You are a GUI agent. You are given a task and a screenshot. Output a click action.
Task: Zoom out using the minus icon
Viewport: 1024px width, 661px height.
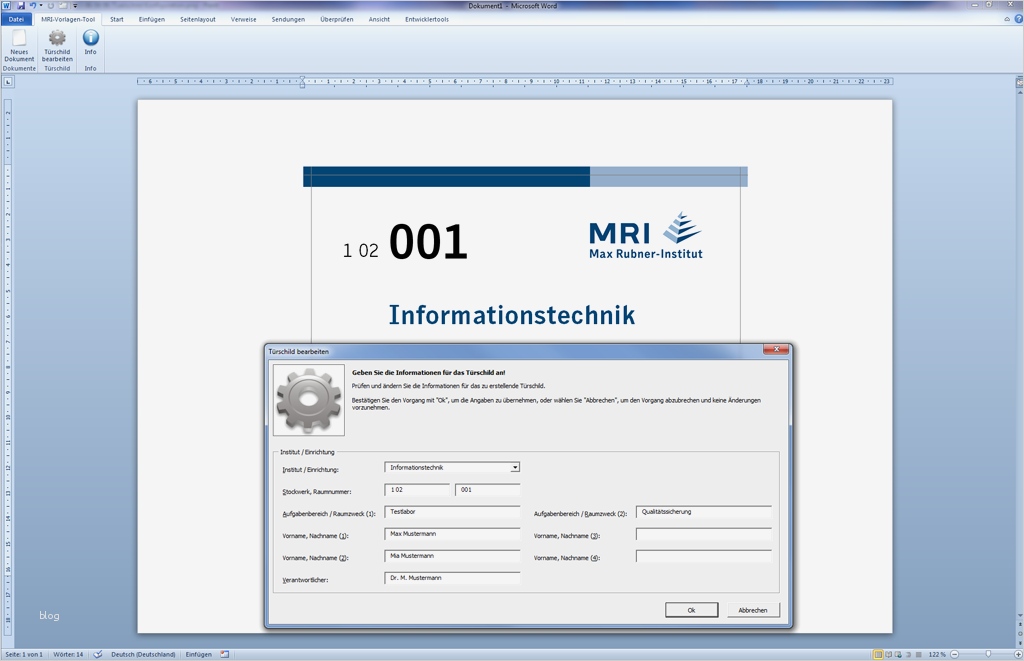pyautogui.click(x=954, y=653)
